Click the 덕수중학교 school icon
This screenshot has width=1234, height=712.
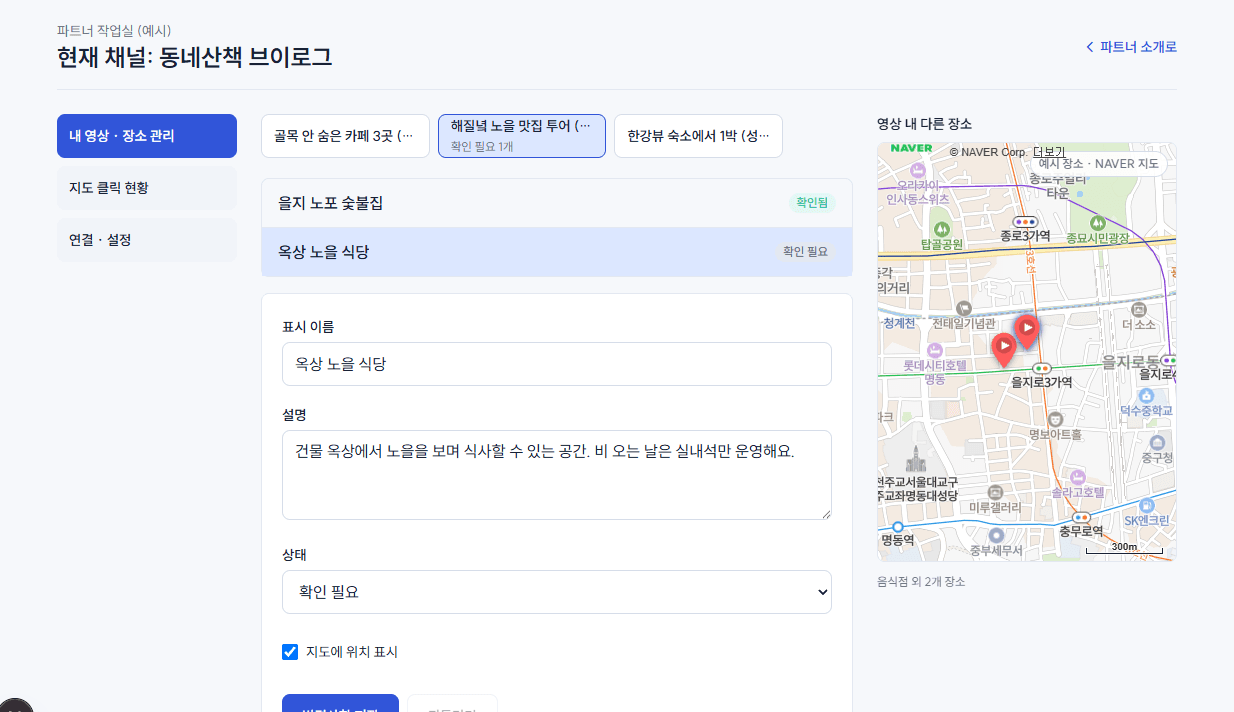click(1146, 396)
